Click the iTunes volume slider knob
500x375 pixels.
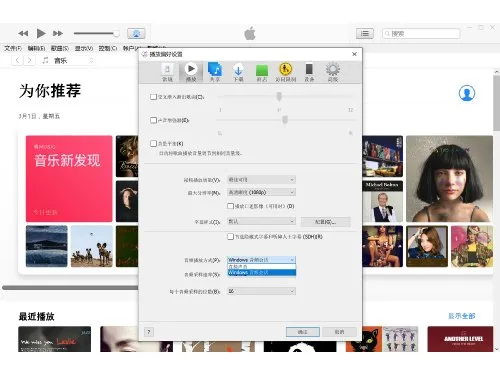pyautogui.click(x=116, y=33)
